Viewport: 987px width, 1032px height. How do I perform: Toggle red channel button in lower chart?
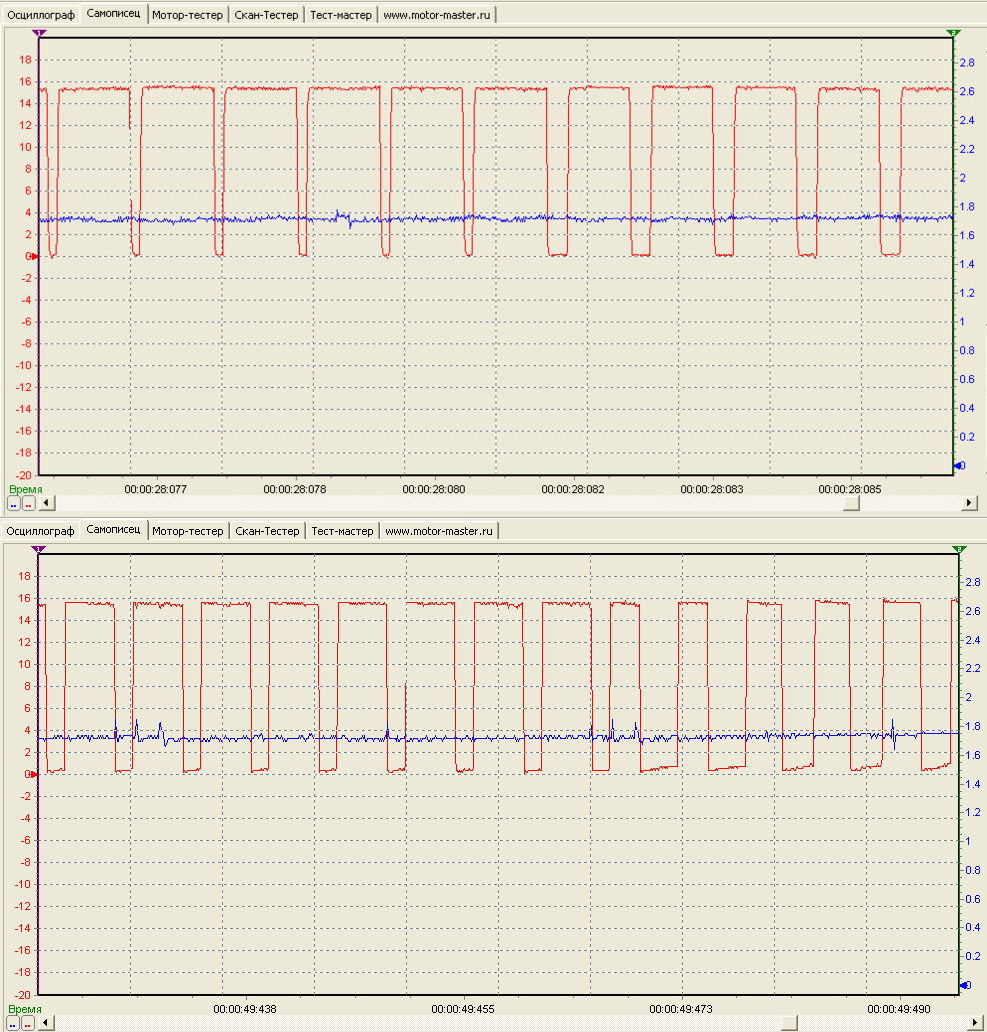[x=28, y=1023]
